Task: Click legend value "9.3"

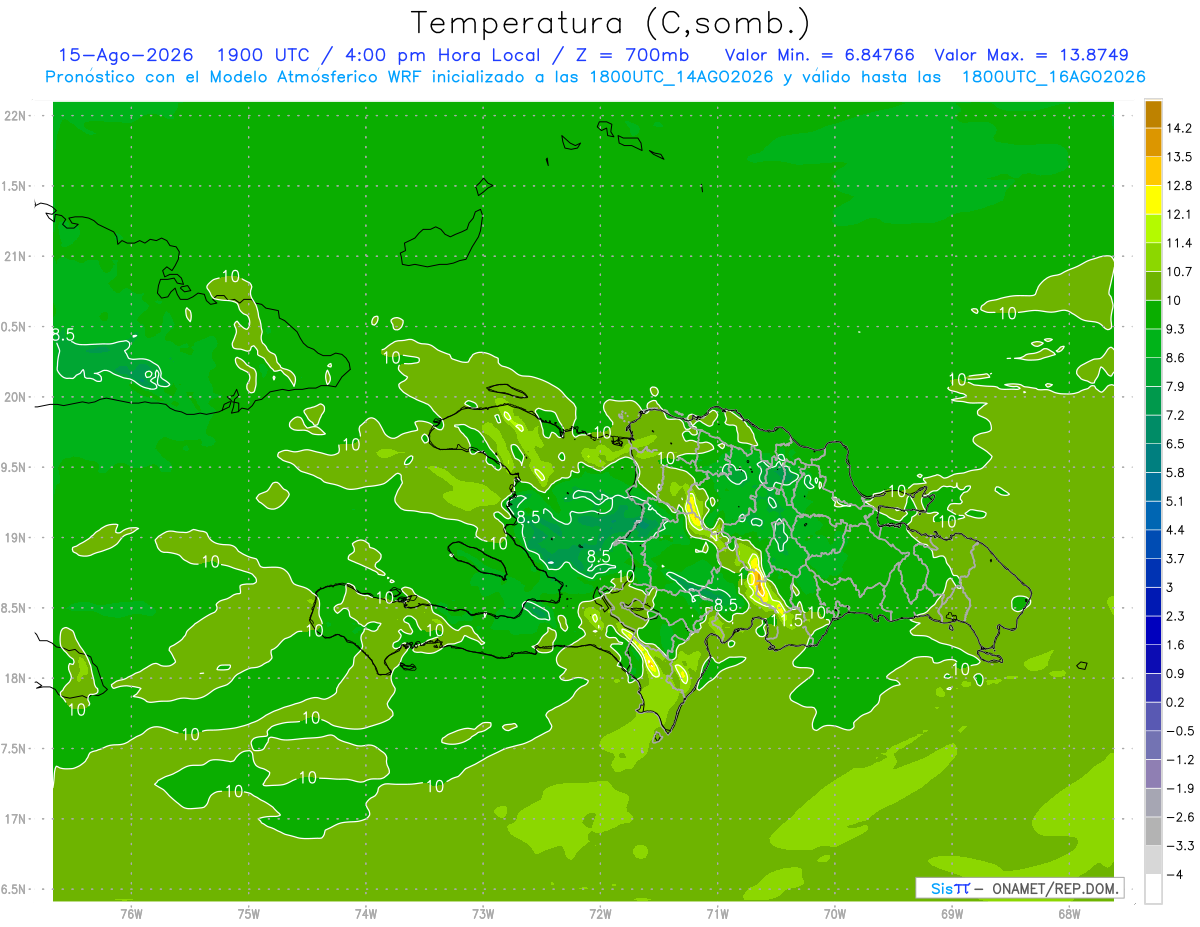Action: [x=1176, y=329]
